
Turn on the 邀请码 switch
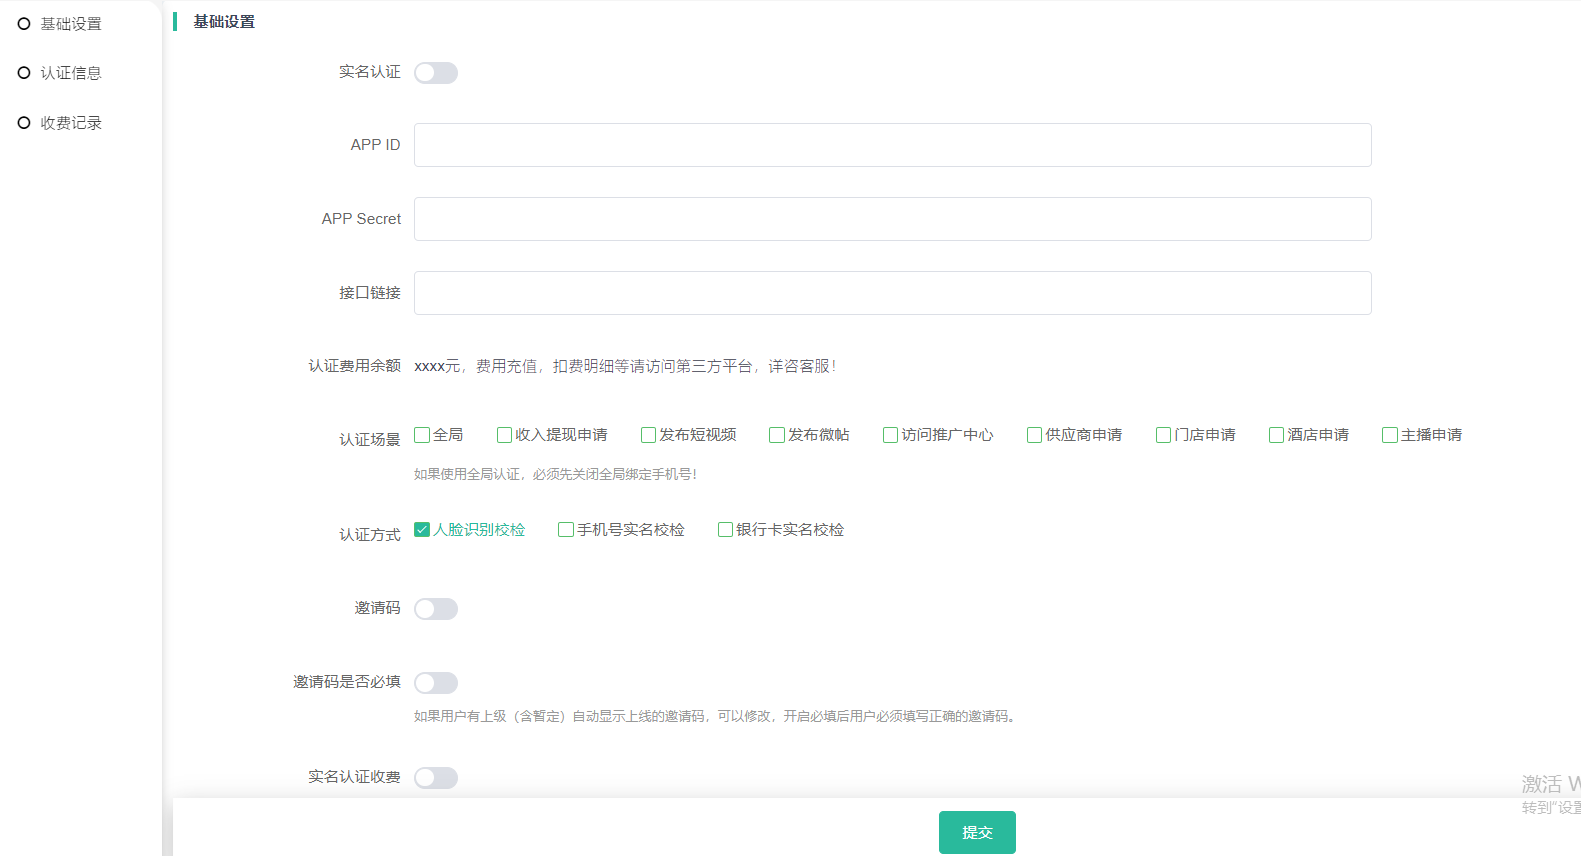click(x=436, y=609)
